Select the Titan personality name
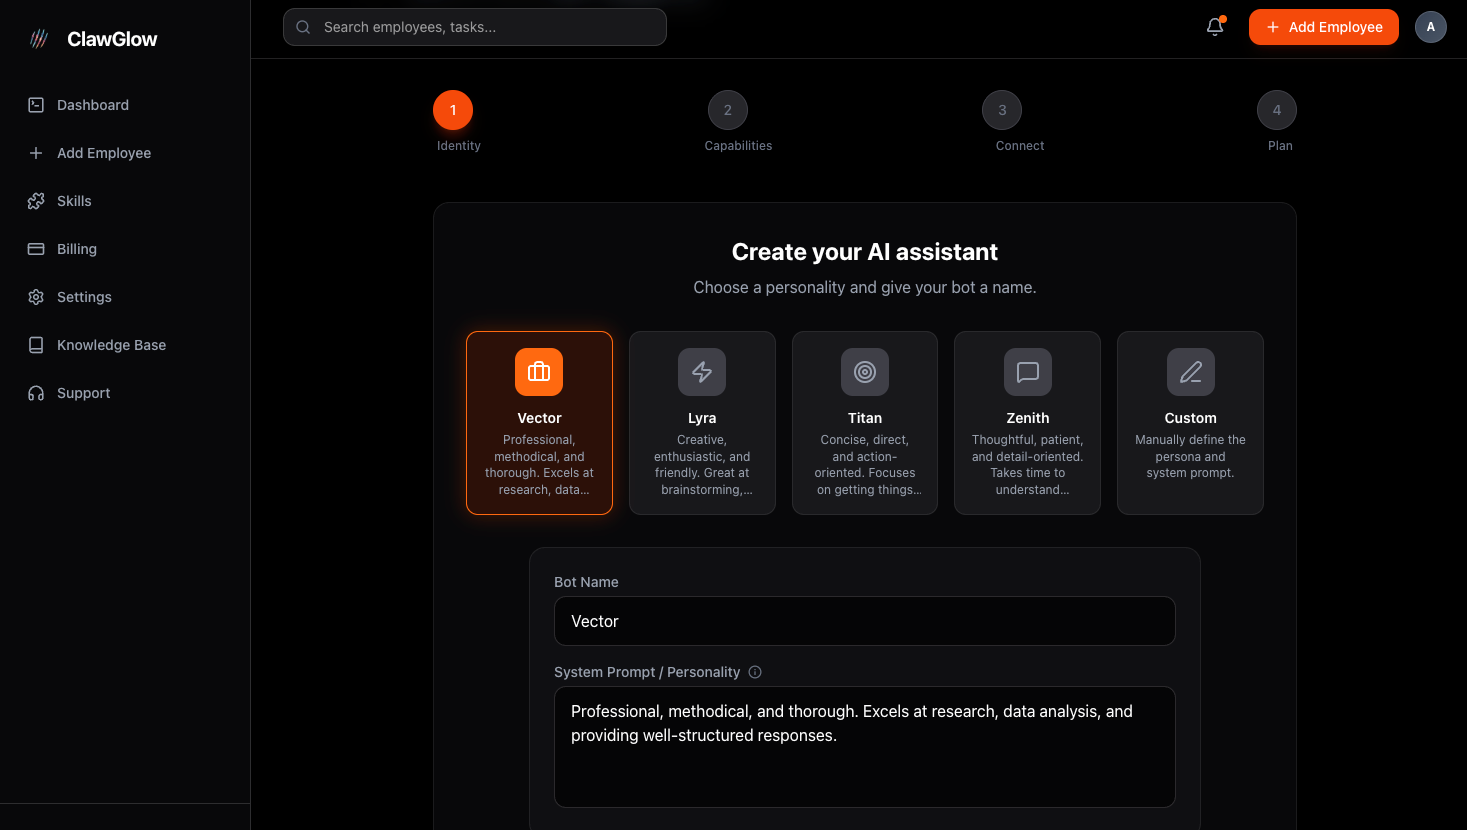 [x=865, y=418]
